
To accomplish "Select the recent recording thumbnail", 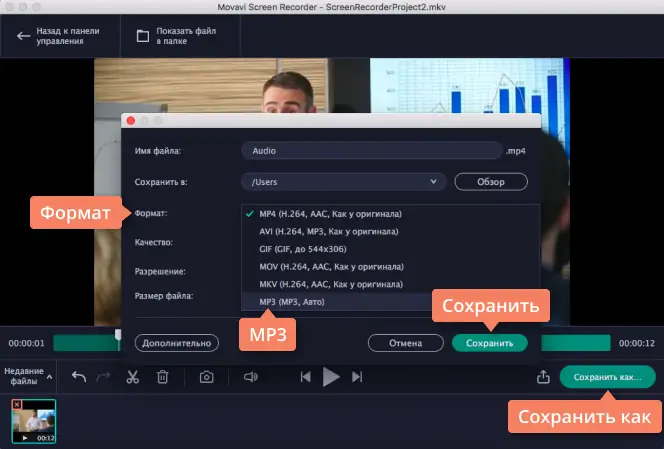I will (34, 421).
